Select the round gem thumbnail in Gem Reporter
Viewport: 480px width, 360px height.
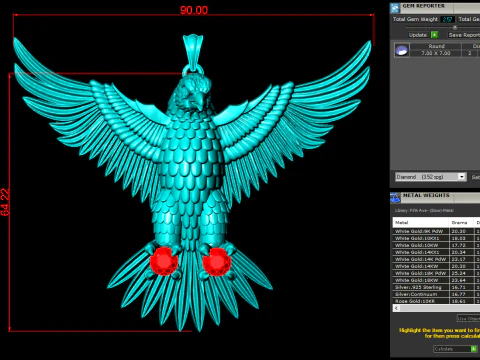point(402,50)
